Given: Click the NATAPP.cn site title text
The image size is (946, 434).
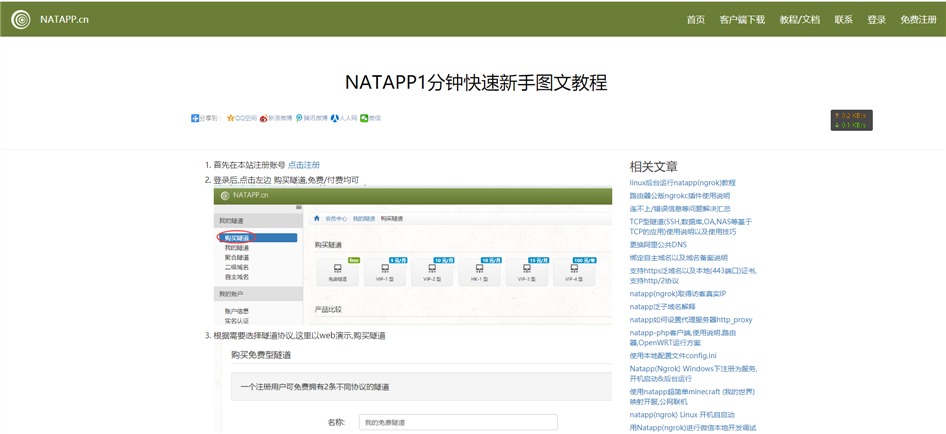Looking at the screenshot, I should pos(65,19).
